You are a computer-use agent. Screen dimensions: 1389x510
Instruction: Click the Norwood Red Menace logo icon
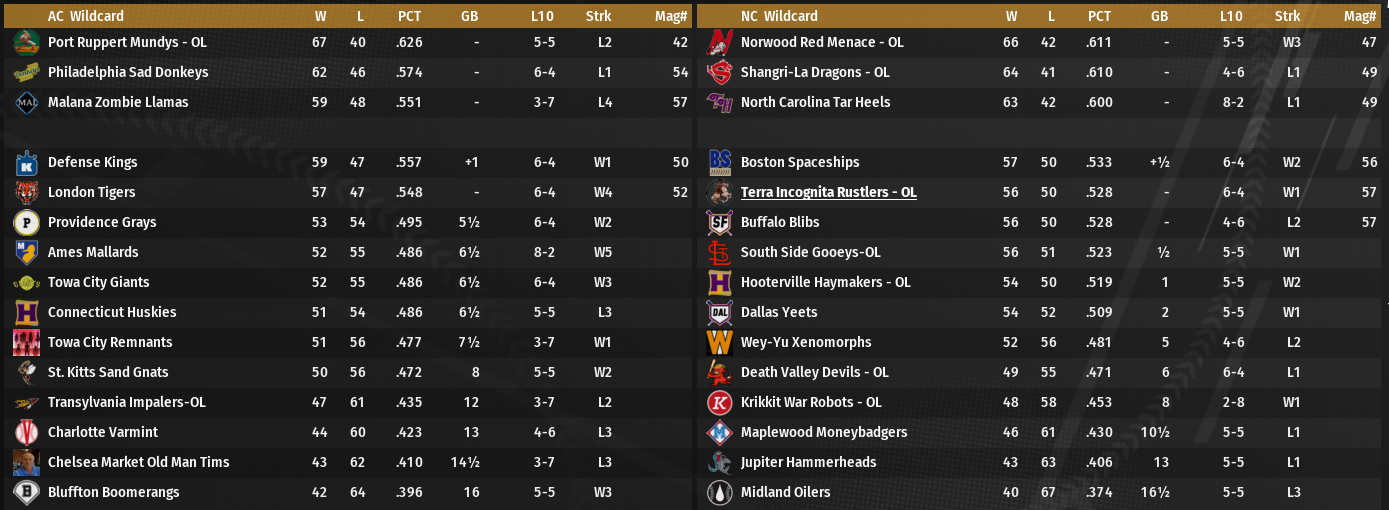pos(720,42)
